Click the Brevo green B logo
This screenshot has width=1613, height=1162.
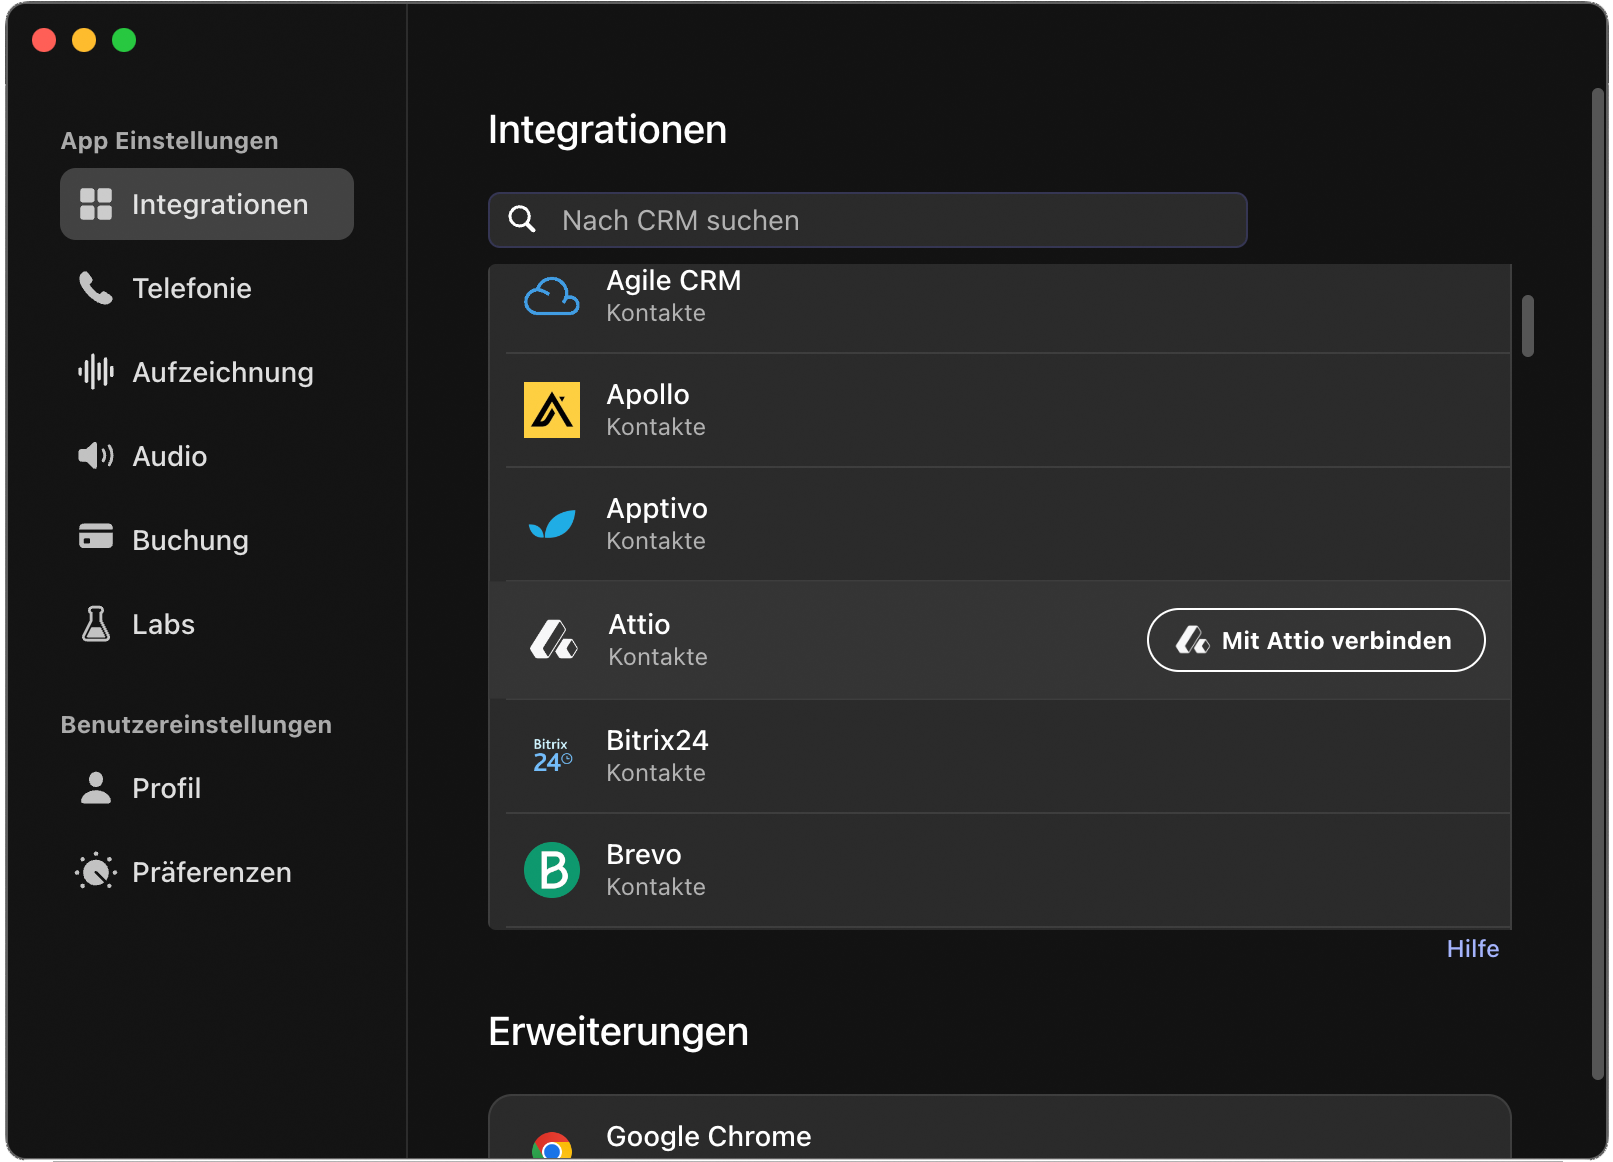[552, 870]
